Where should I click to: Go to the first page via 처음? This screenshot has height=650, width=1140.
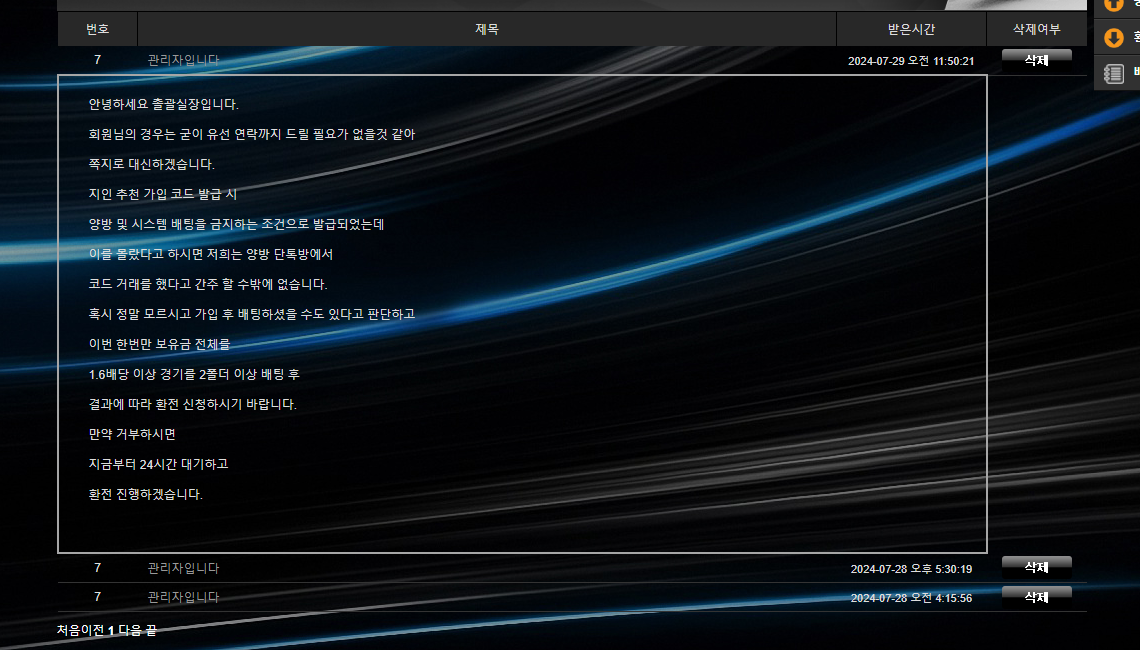[69, 631]
